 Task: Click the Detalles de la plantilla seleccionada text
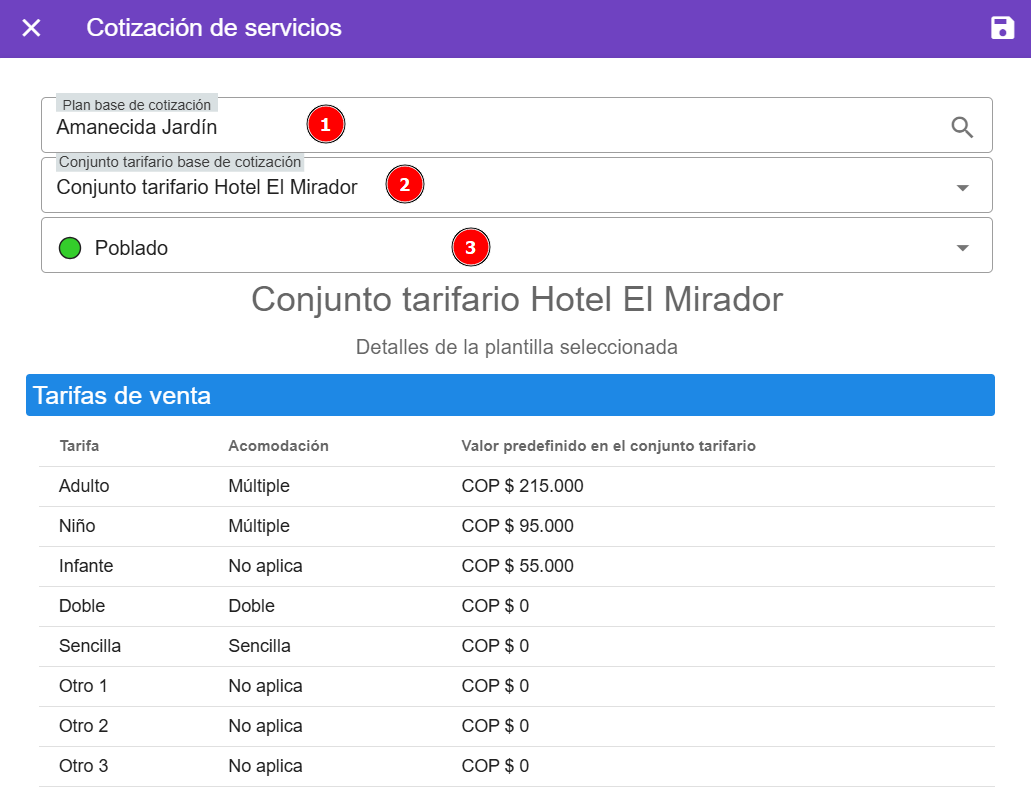point(517,347)
